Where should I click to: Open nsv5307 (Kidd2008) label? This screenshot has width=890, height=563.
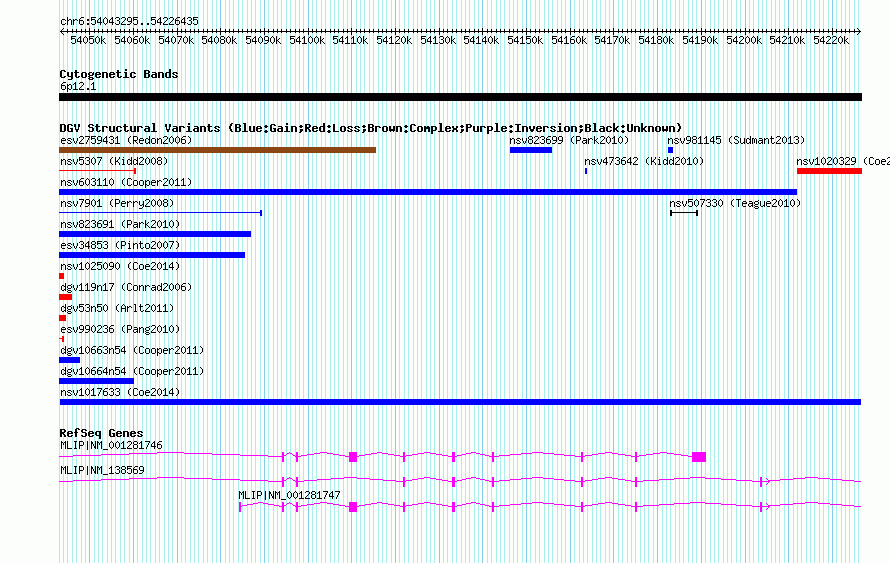point(114,161)
